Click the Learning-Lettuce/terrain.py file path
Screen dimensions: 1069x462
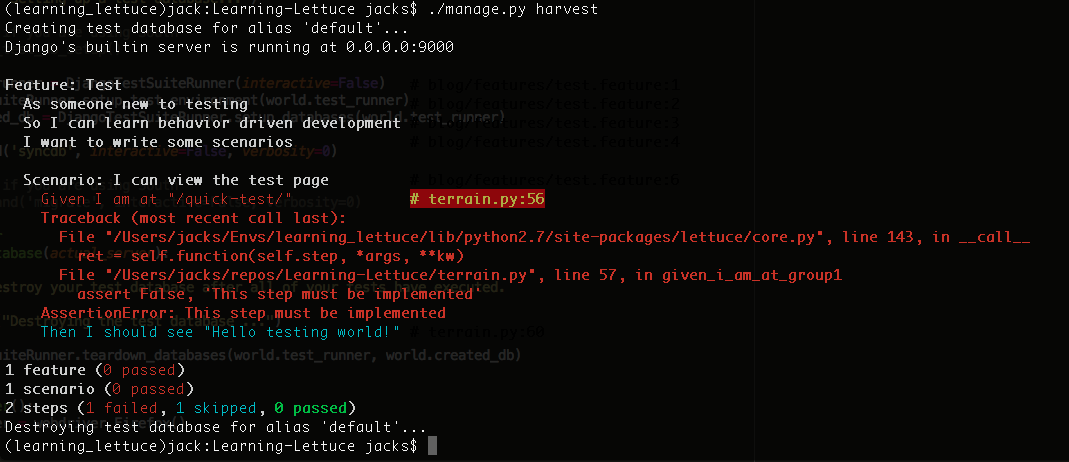pyautogui.click(x=320, y=276)
